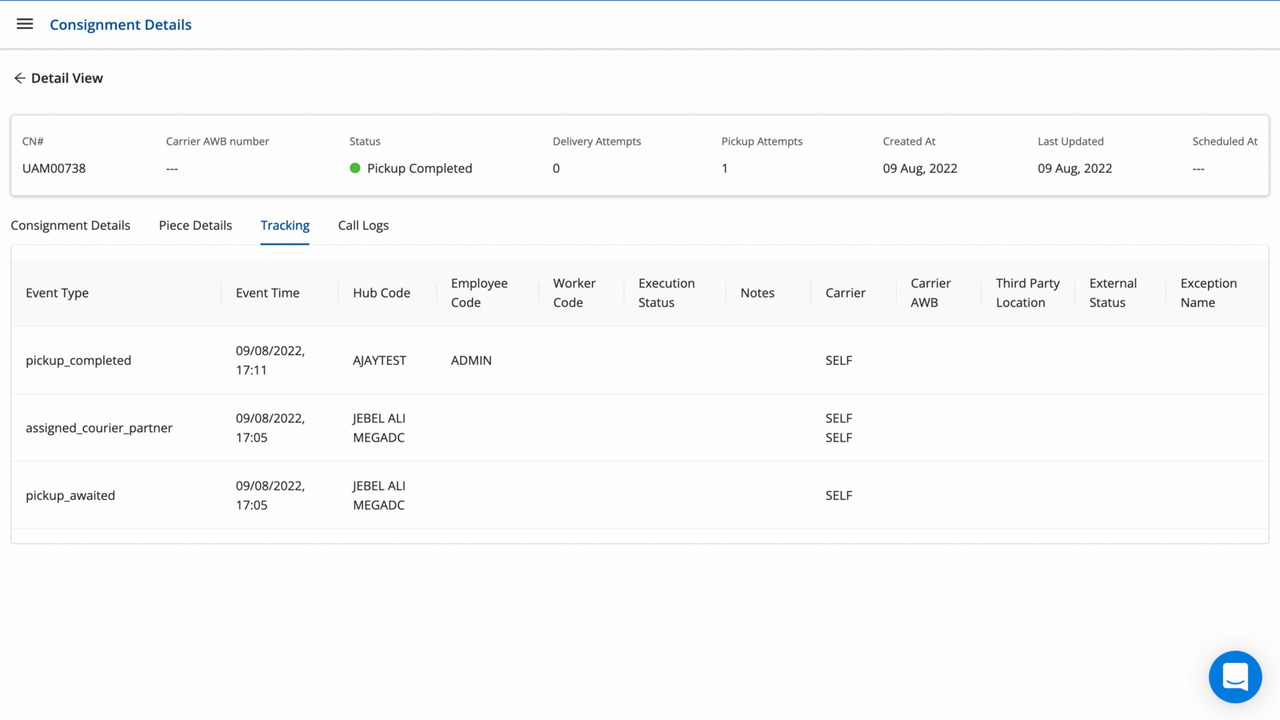The width and height of the screenshot is (1280, 720).
Task: Click the Worker Code column header
Action: pyautogui.click(x=574, y=293)
